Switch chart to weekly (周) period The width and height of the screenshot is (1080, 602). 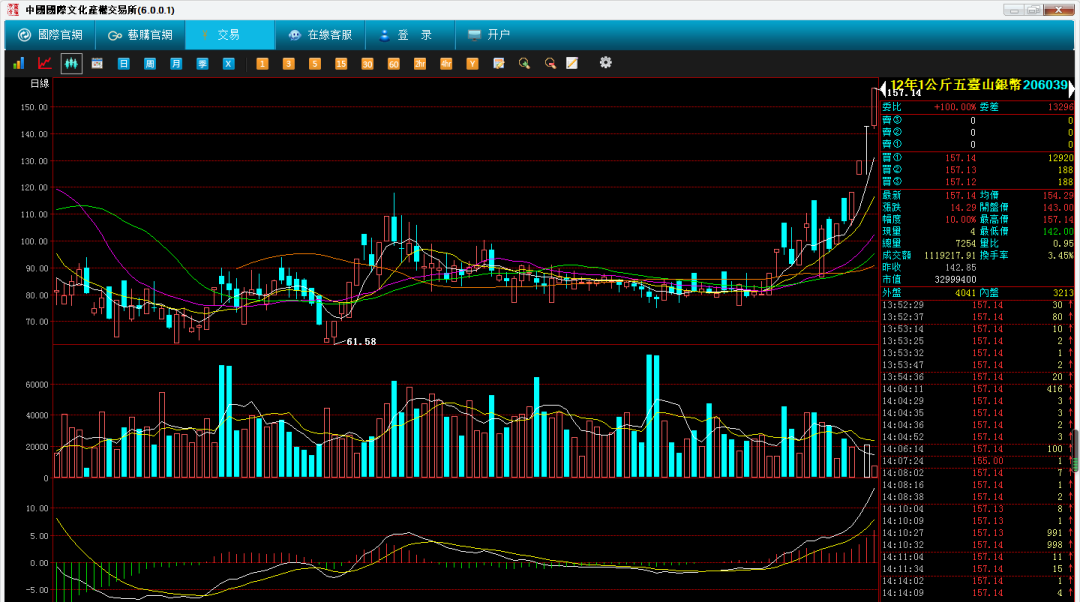(x=149, y=63)
